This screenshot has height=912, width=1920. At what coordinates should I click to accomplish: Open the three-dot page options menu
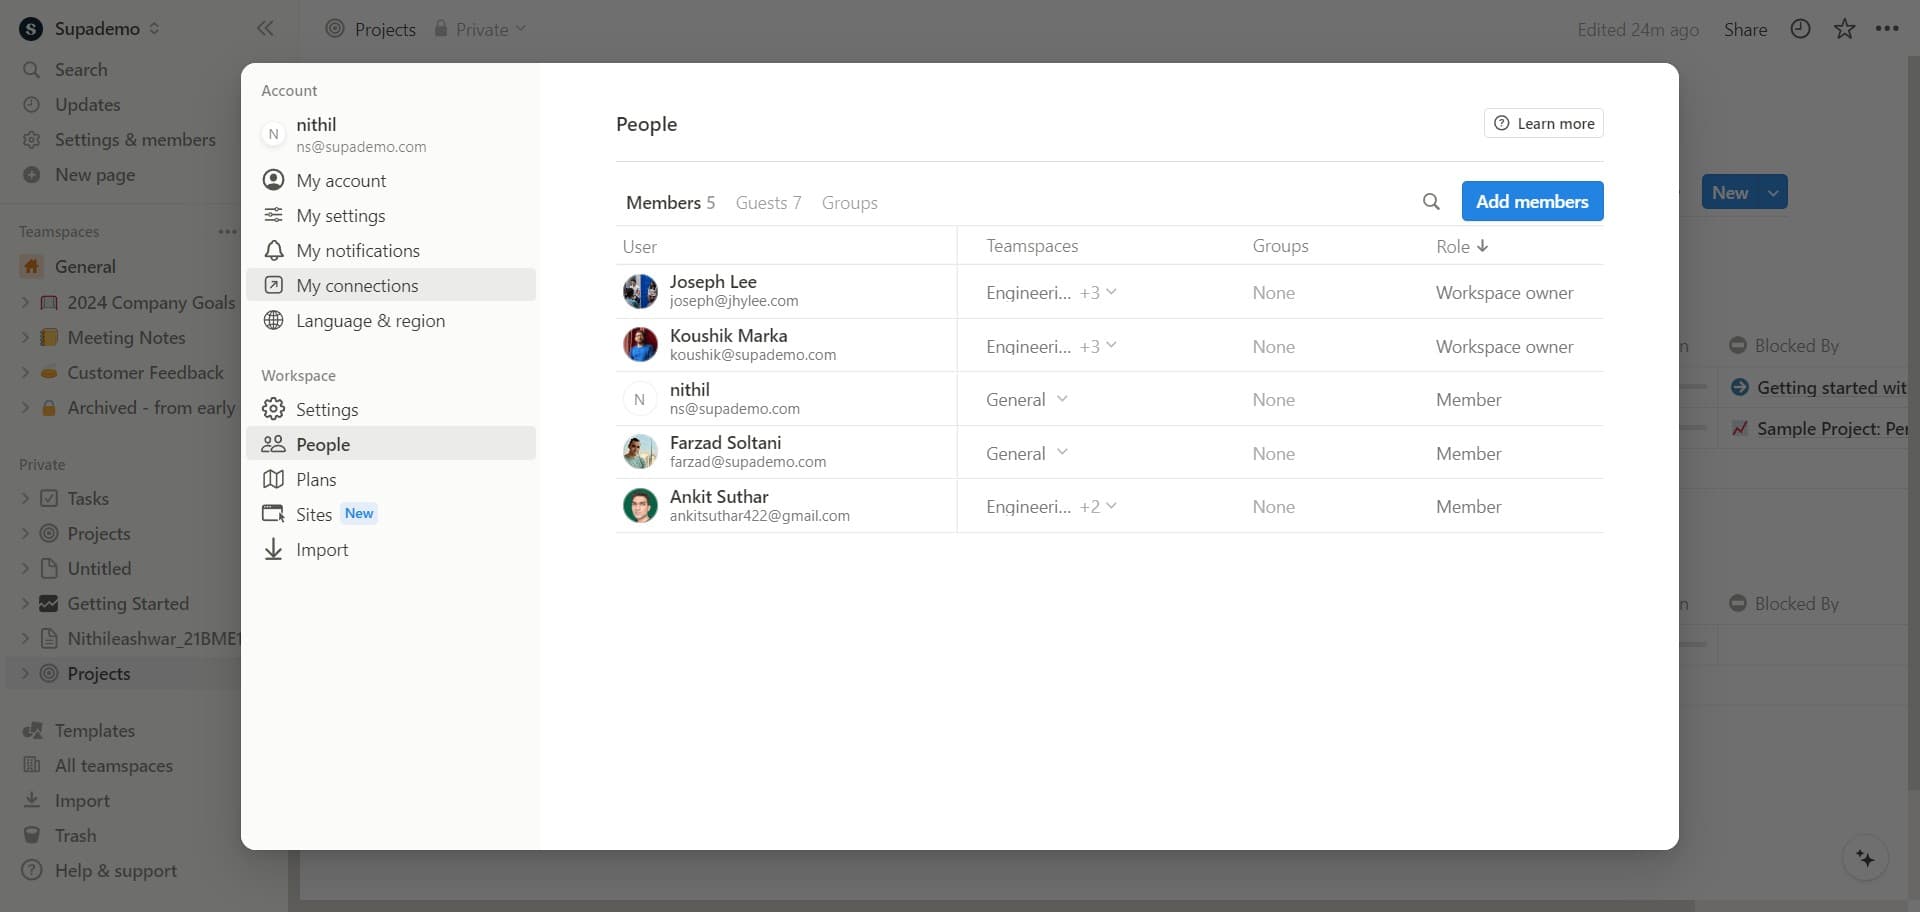(1887, 29)
